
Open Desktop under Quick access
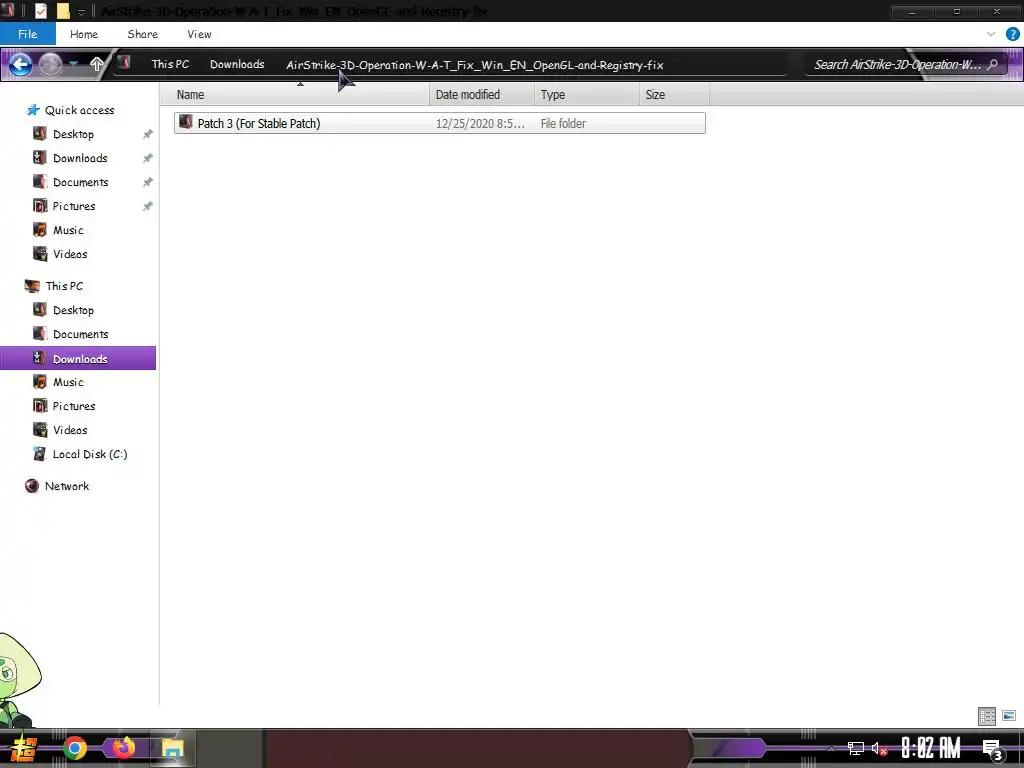point(73,135)
